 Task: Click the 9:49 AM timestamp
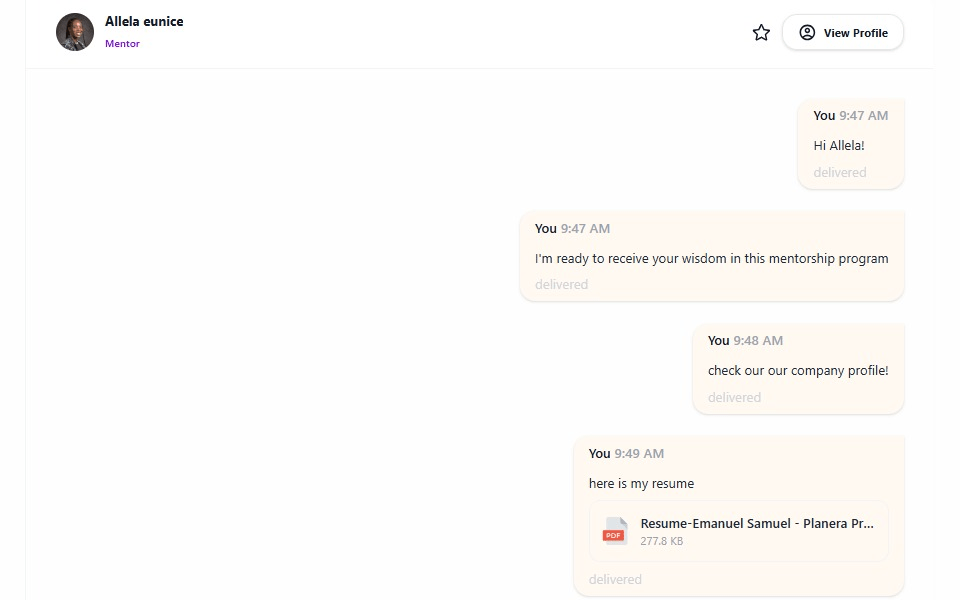point(639,454)
